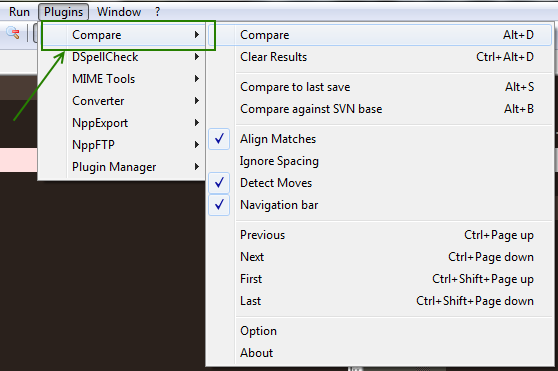Select Compare against SVN base
The image size is (558, 371).
380,109
